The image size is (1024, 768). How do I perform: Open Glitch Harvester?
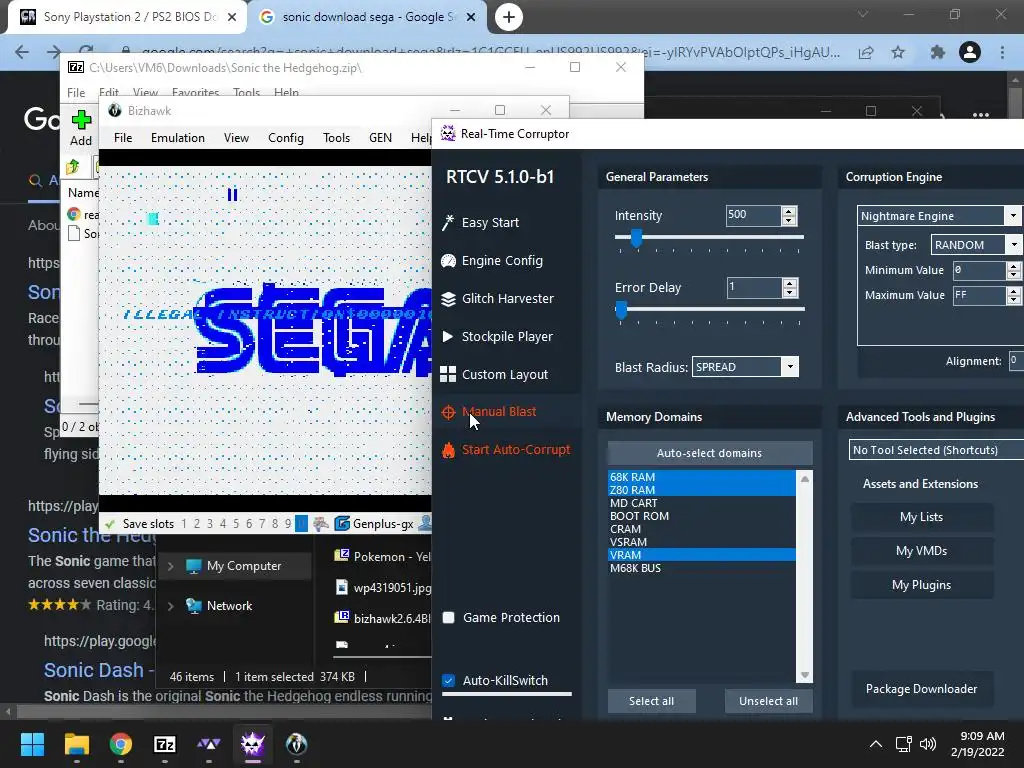498,298
